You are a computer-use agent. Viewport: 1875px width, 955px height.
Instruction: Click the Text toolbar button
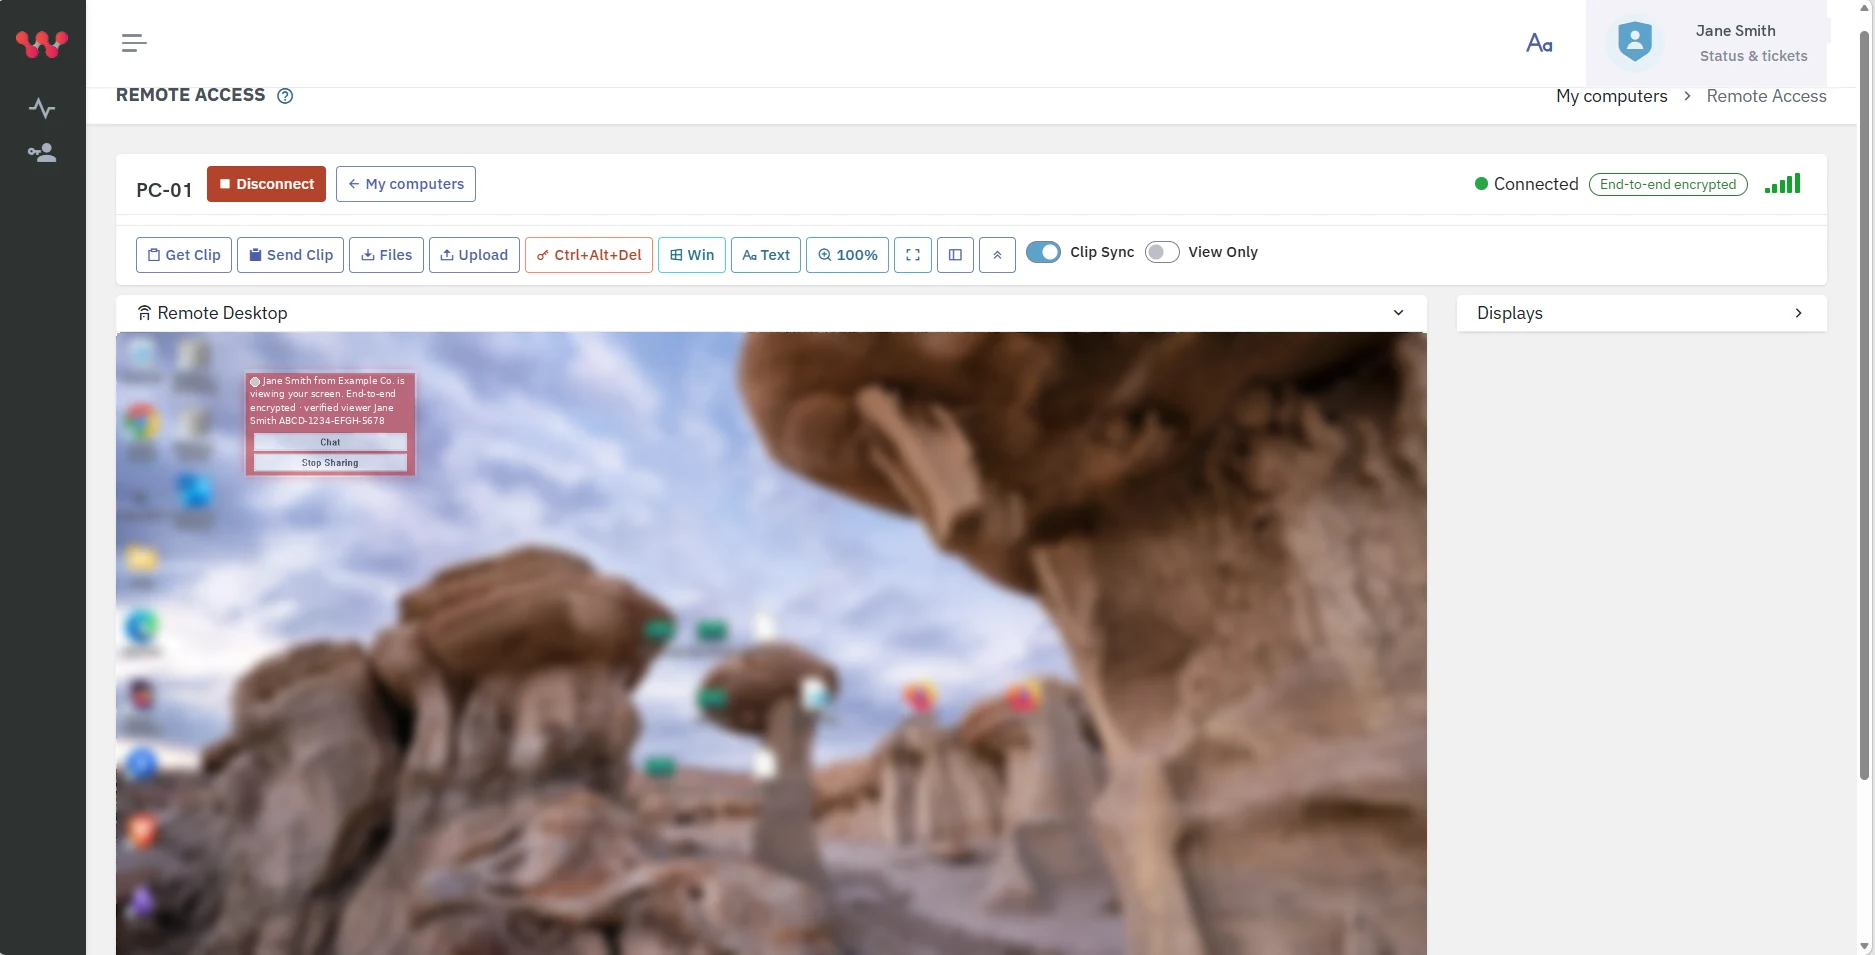pos(766,255)
